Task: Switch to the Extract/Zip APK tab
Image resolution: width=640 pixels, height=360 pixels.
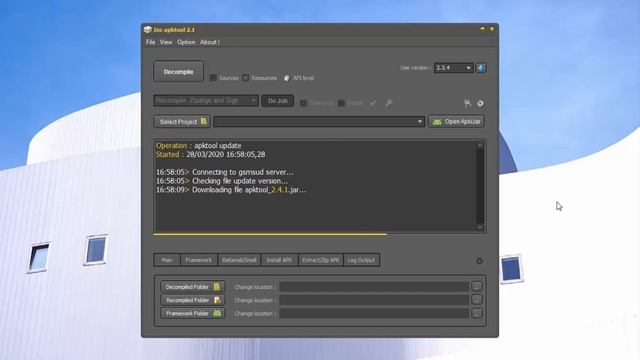Action: [321, 260]
